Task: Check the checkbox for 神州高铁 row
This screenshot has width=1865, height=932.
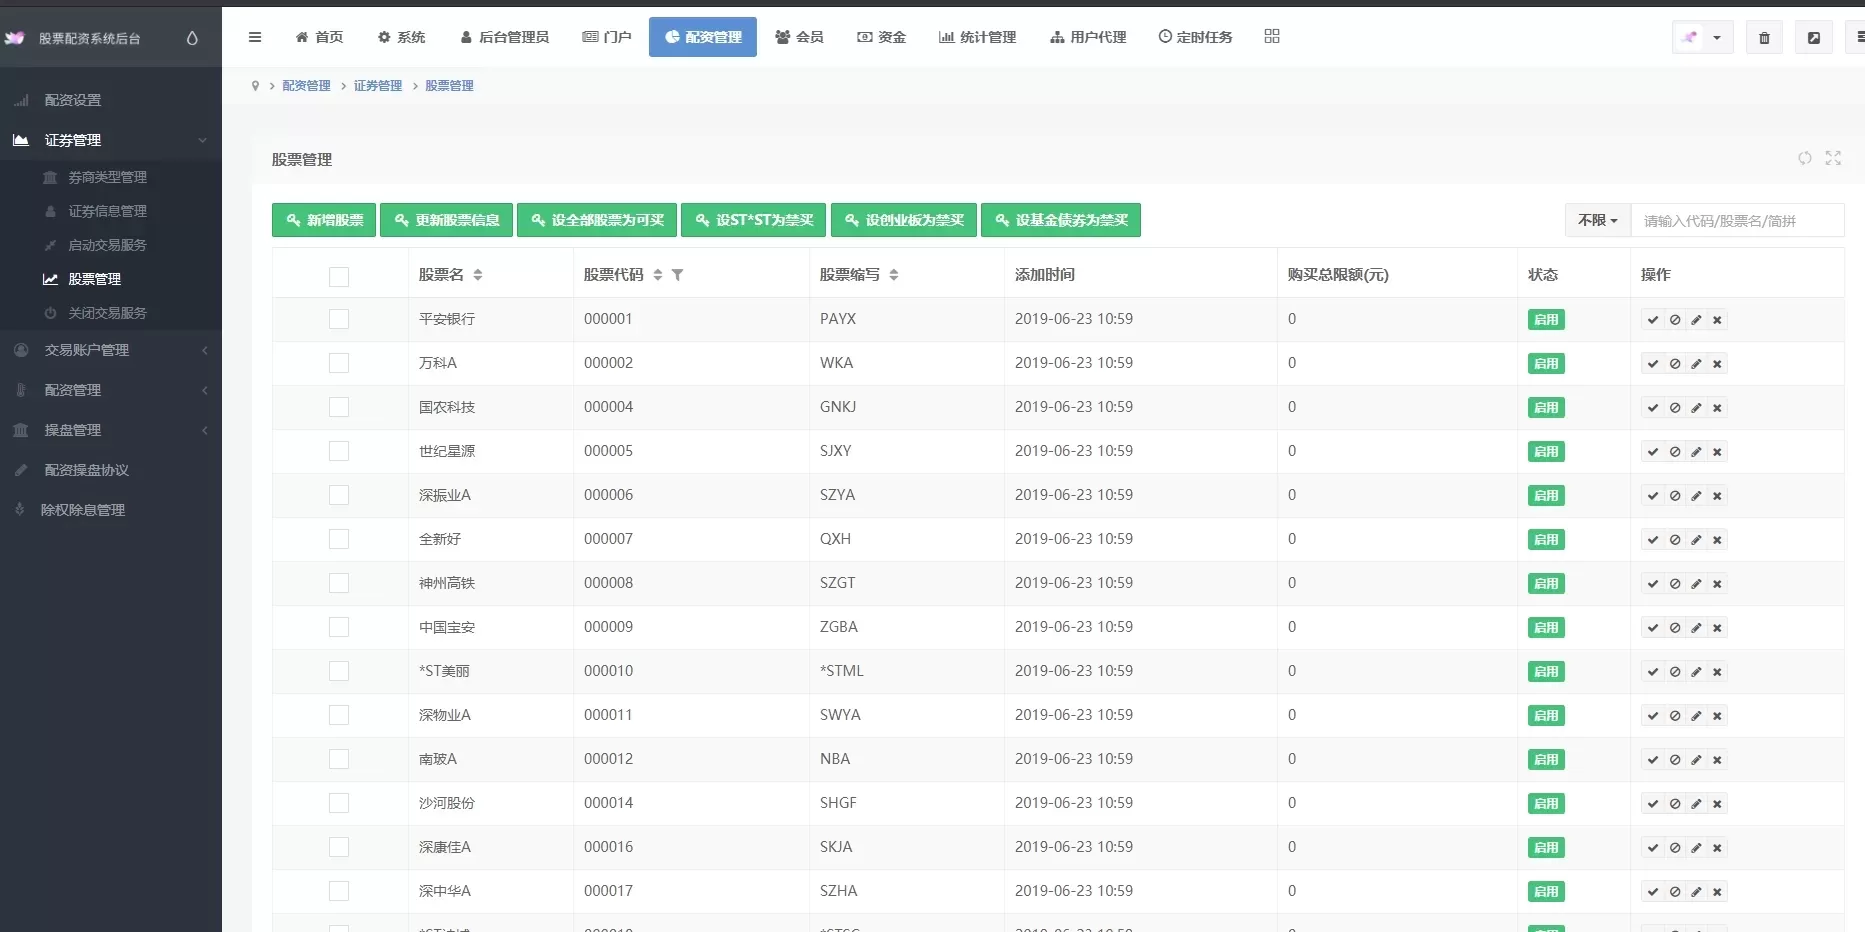Action: click(339, 583)
